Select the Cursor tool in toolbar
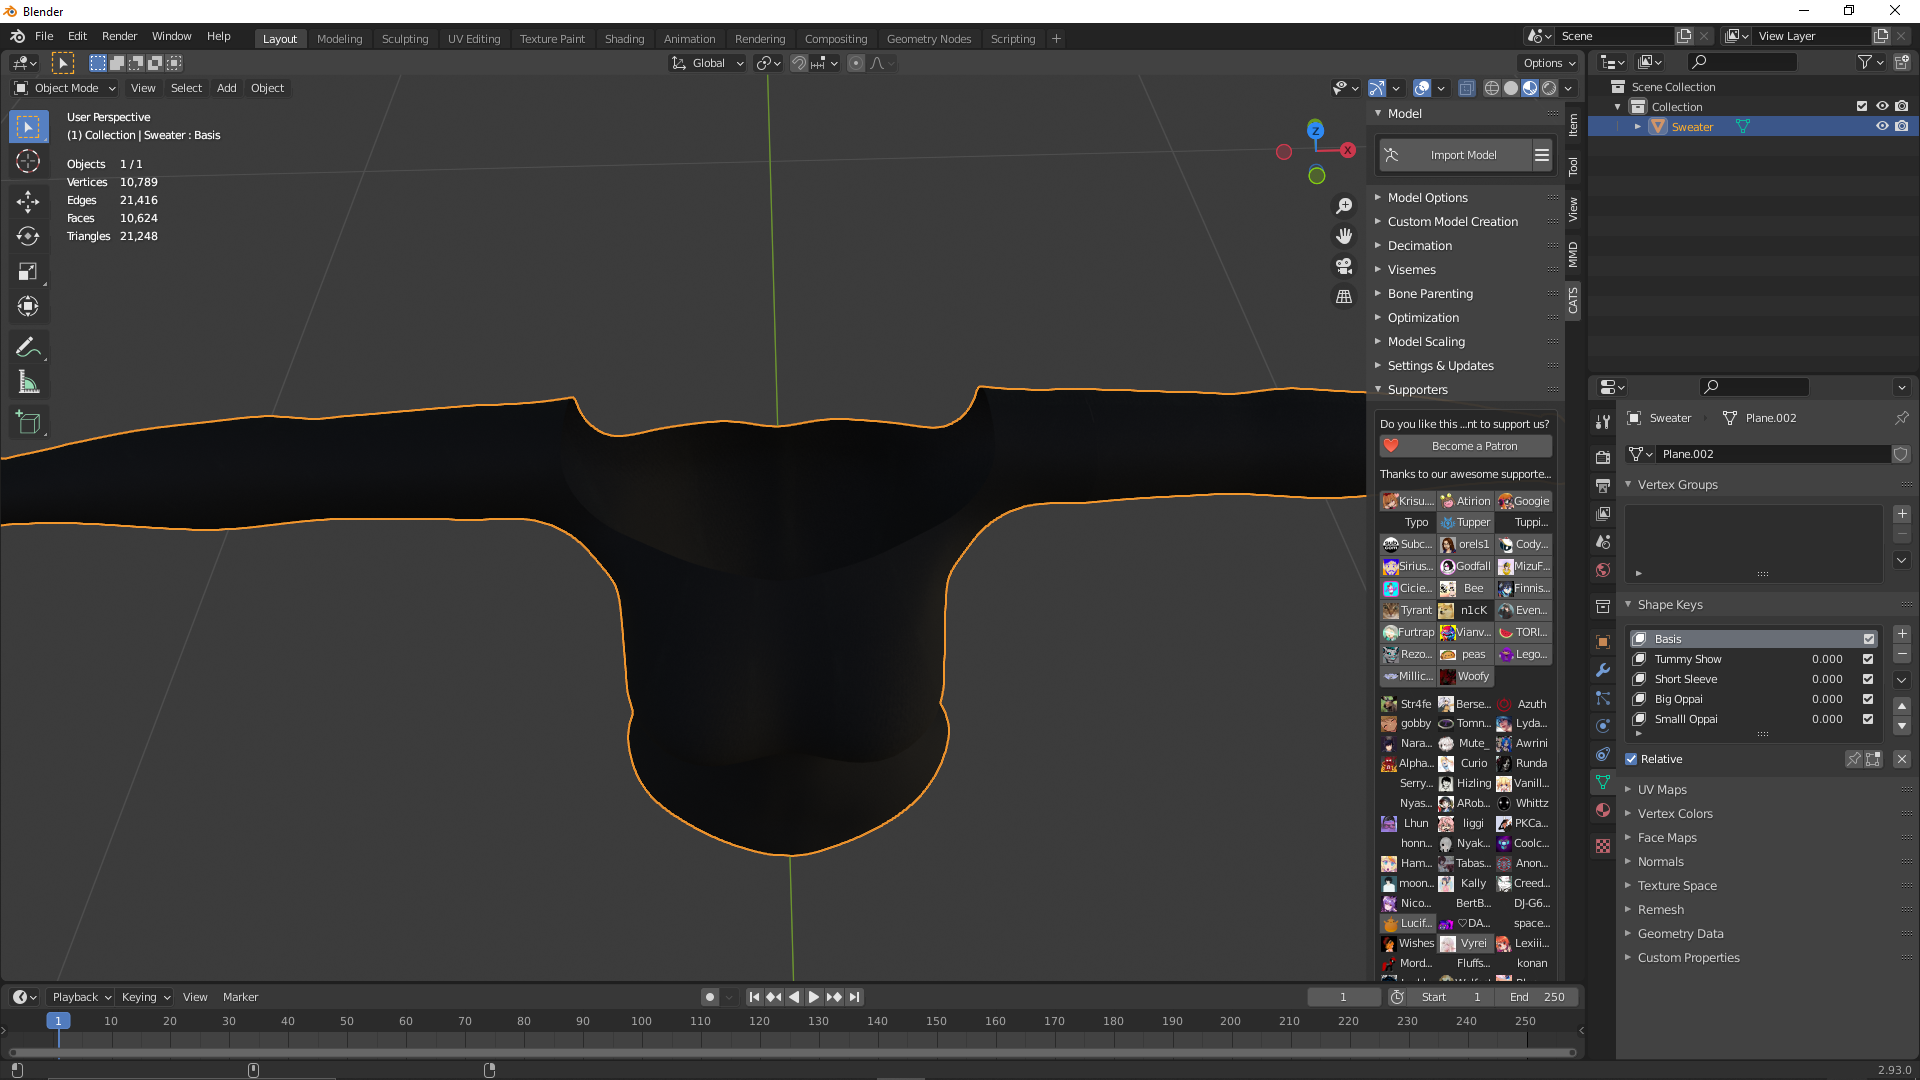 pos(28,162)
